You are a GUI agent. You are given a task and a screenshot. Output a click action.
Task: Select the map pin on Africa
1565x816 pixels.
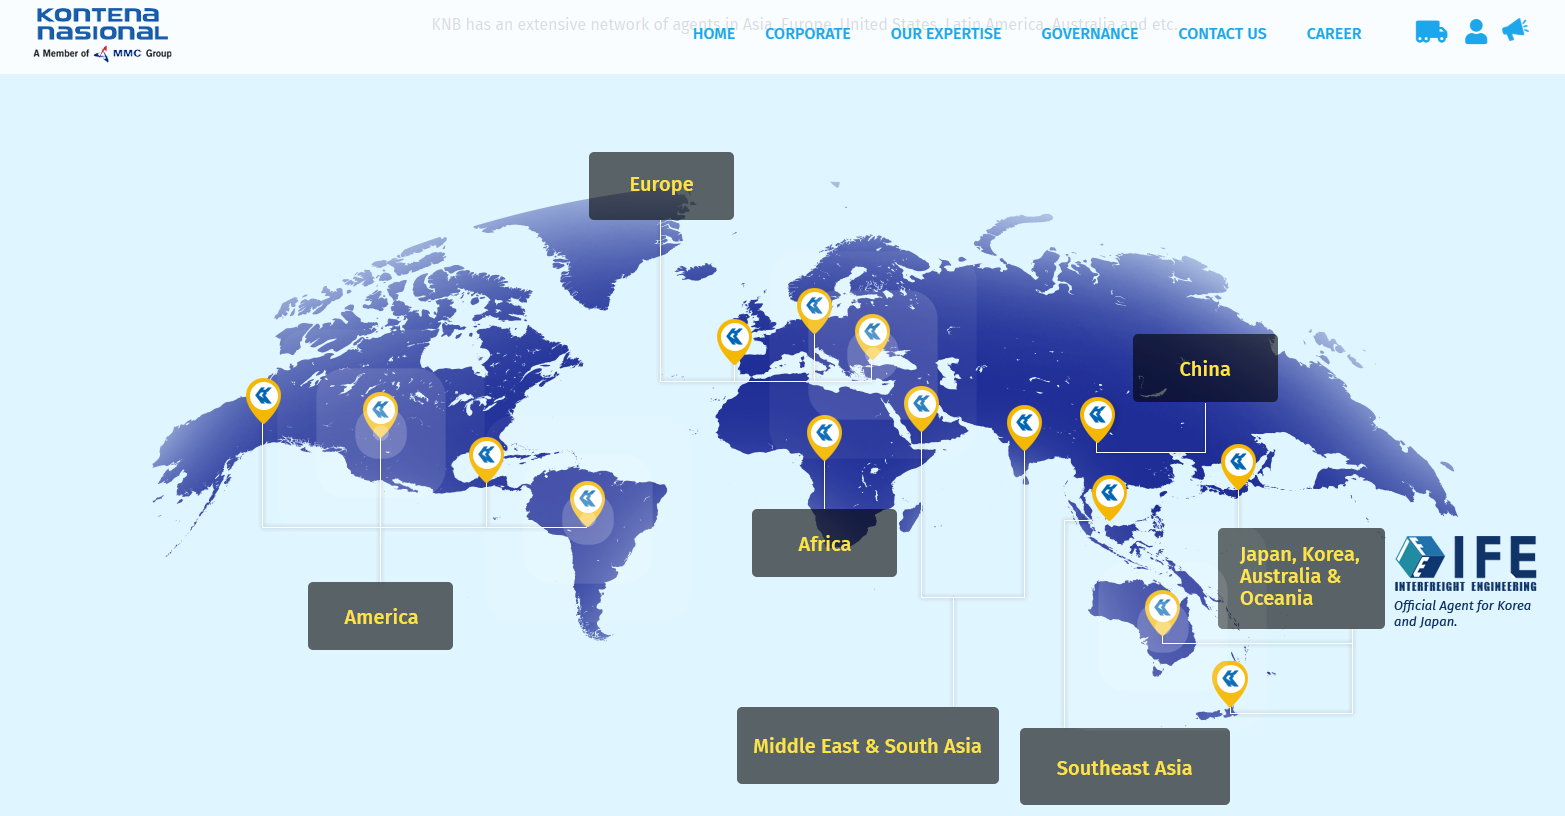point(824,434)
